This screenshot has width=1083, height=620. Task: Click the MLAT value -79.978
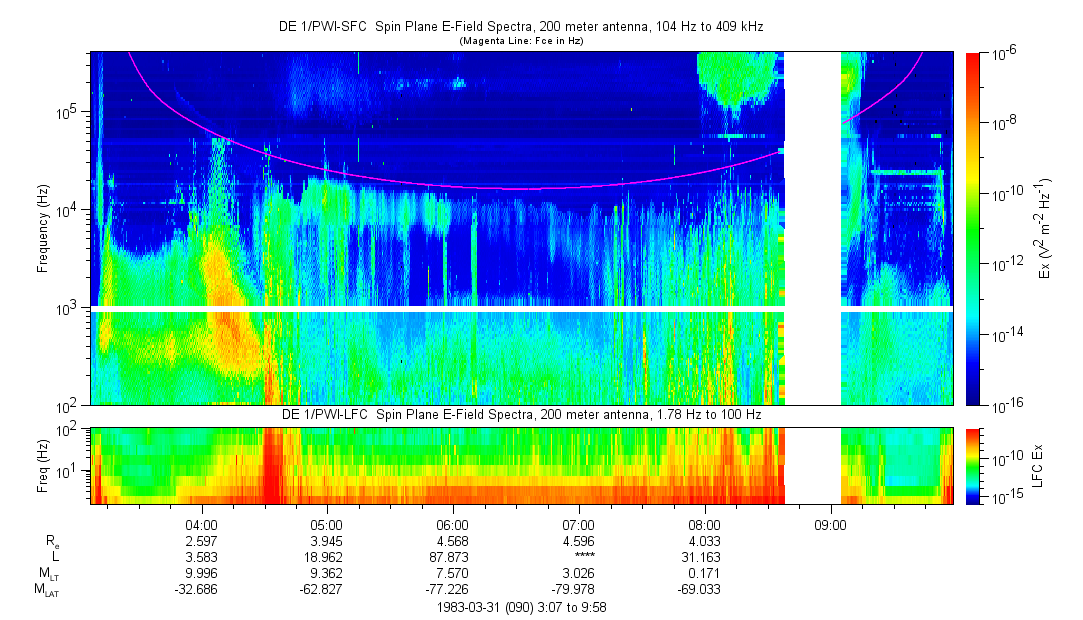coord(579,591)
